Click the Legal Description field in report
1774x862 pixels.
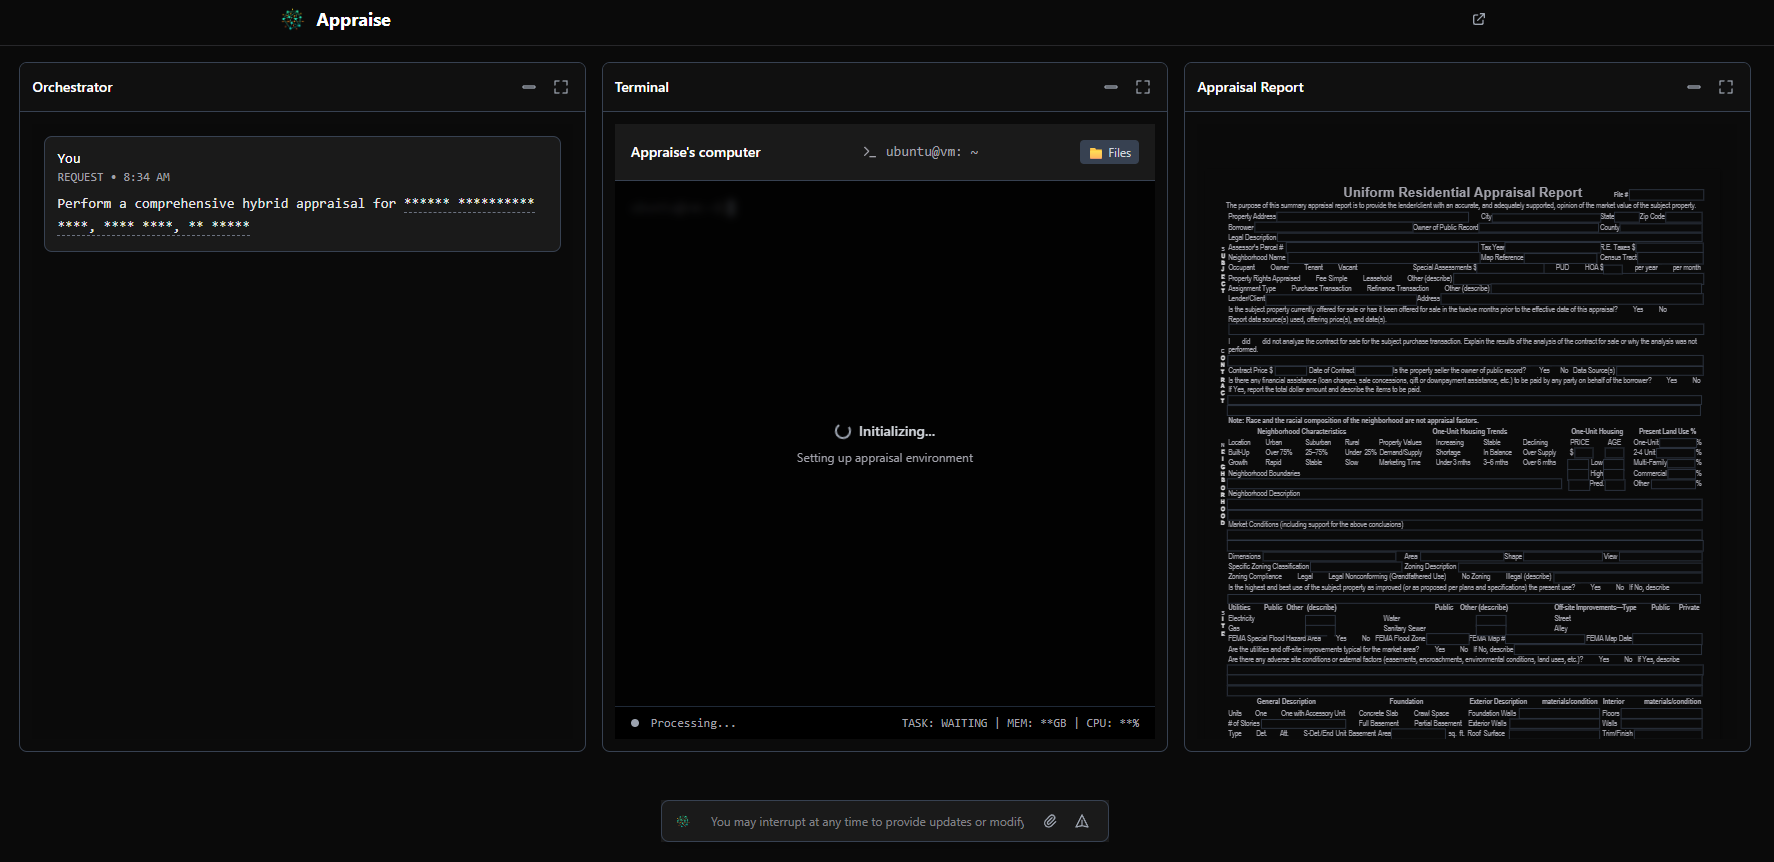(1489, 237)
